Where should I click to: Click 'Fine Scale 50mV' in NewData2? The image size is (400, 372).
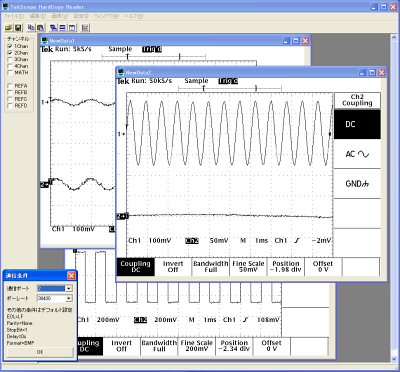click(248, 267)
